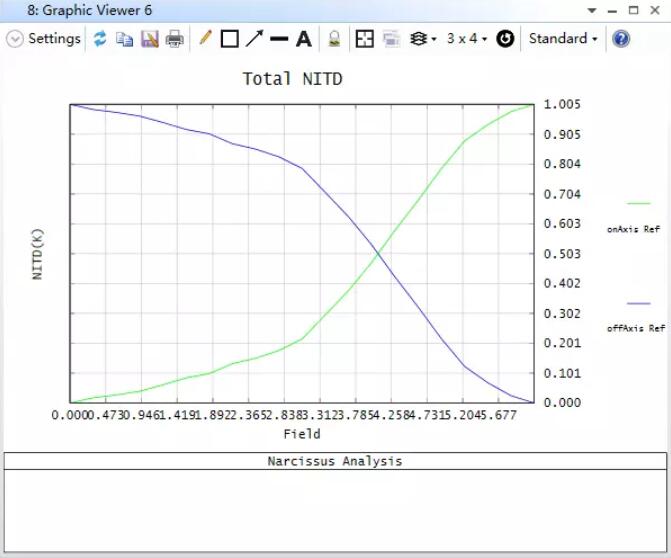Open the help question mark icon
Screen dimensions: 671x558
tap(621, 39)
